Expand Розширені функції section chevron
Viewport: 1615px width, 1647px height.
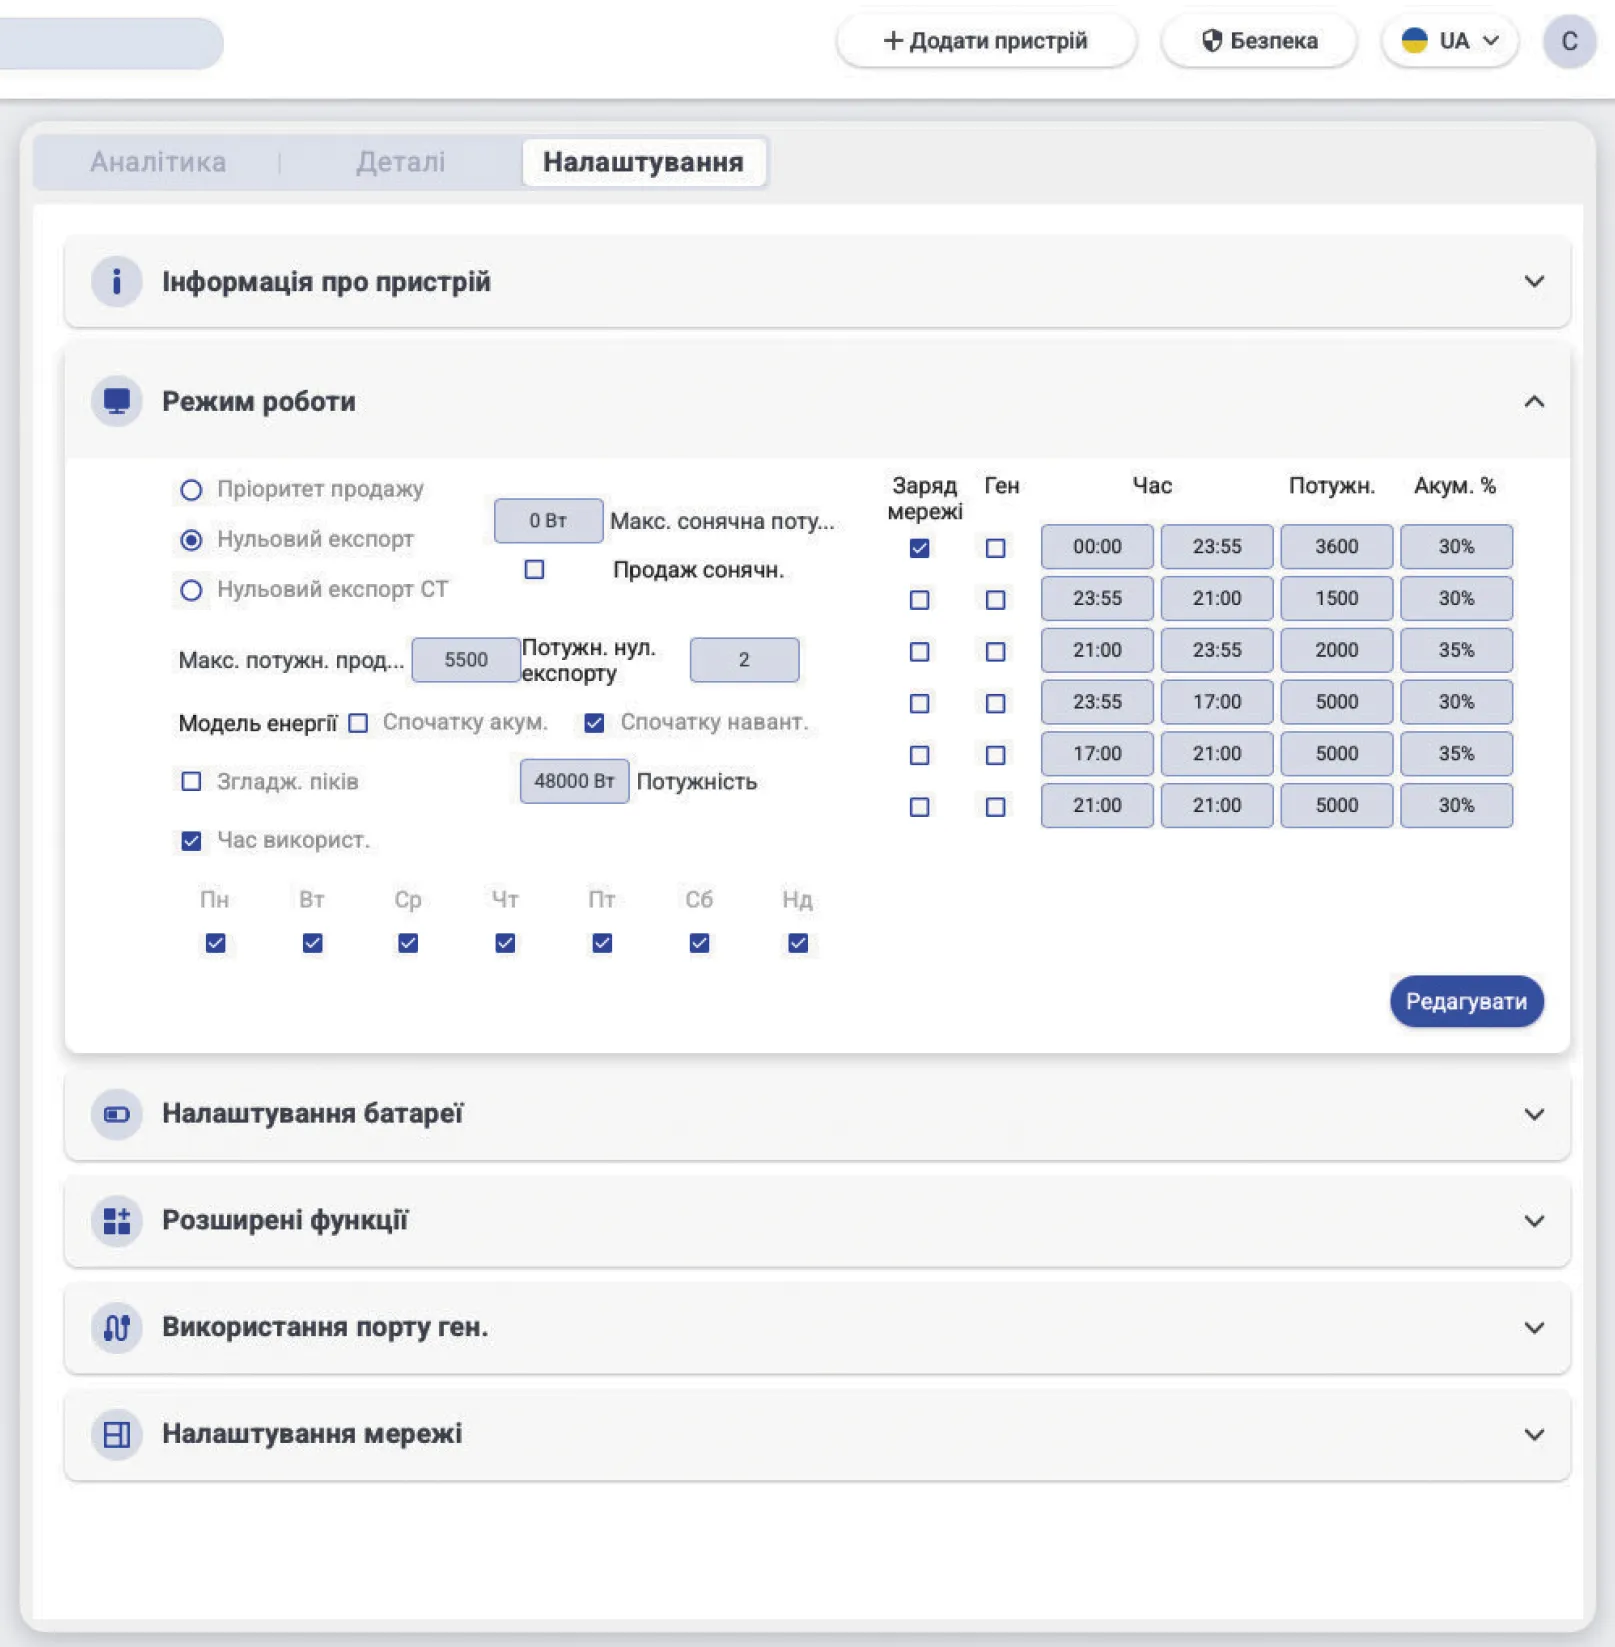coord(1534,1221)
